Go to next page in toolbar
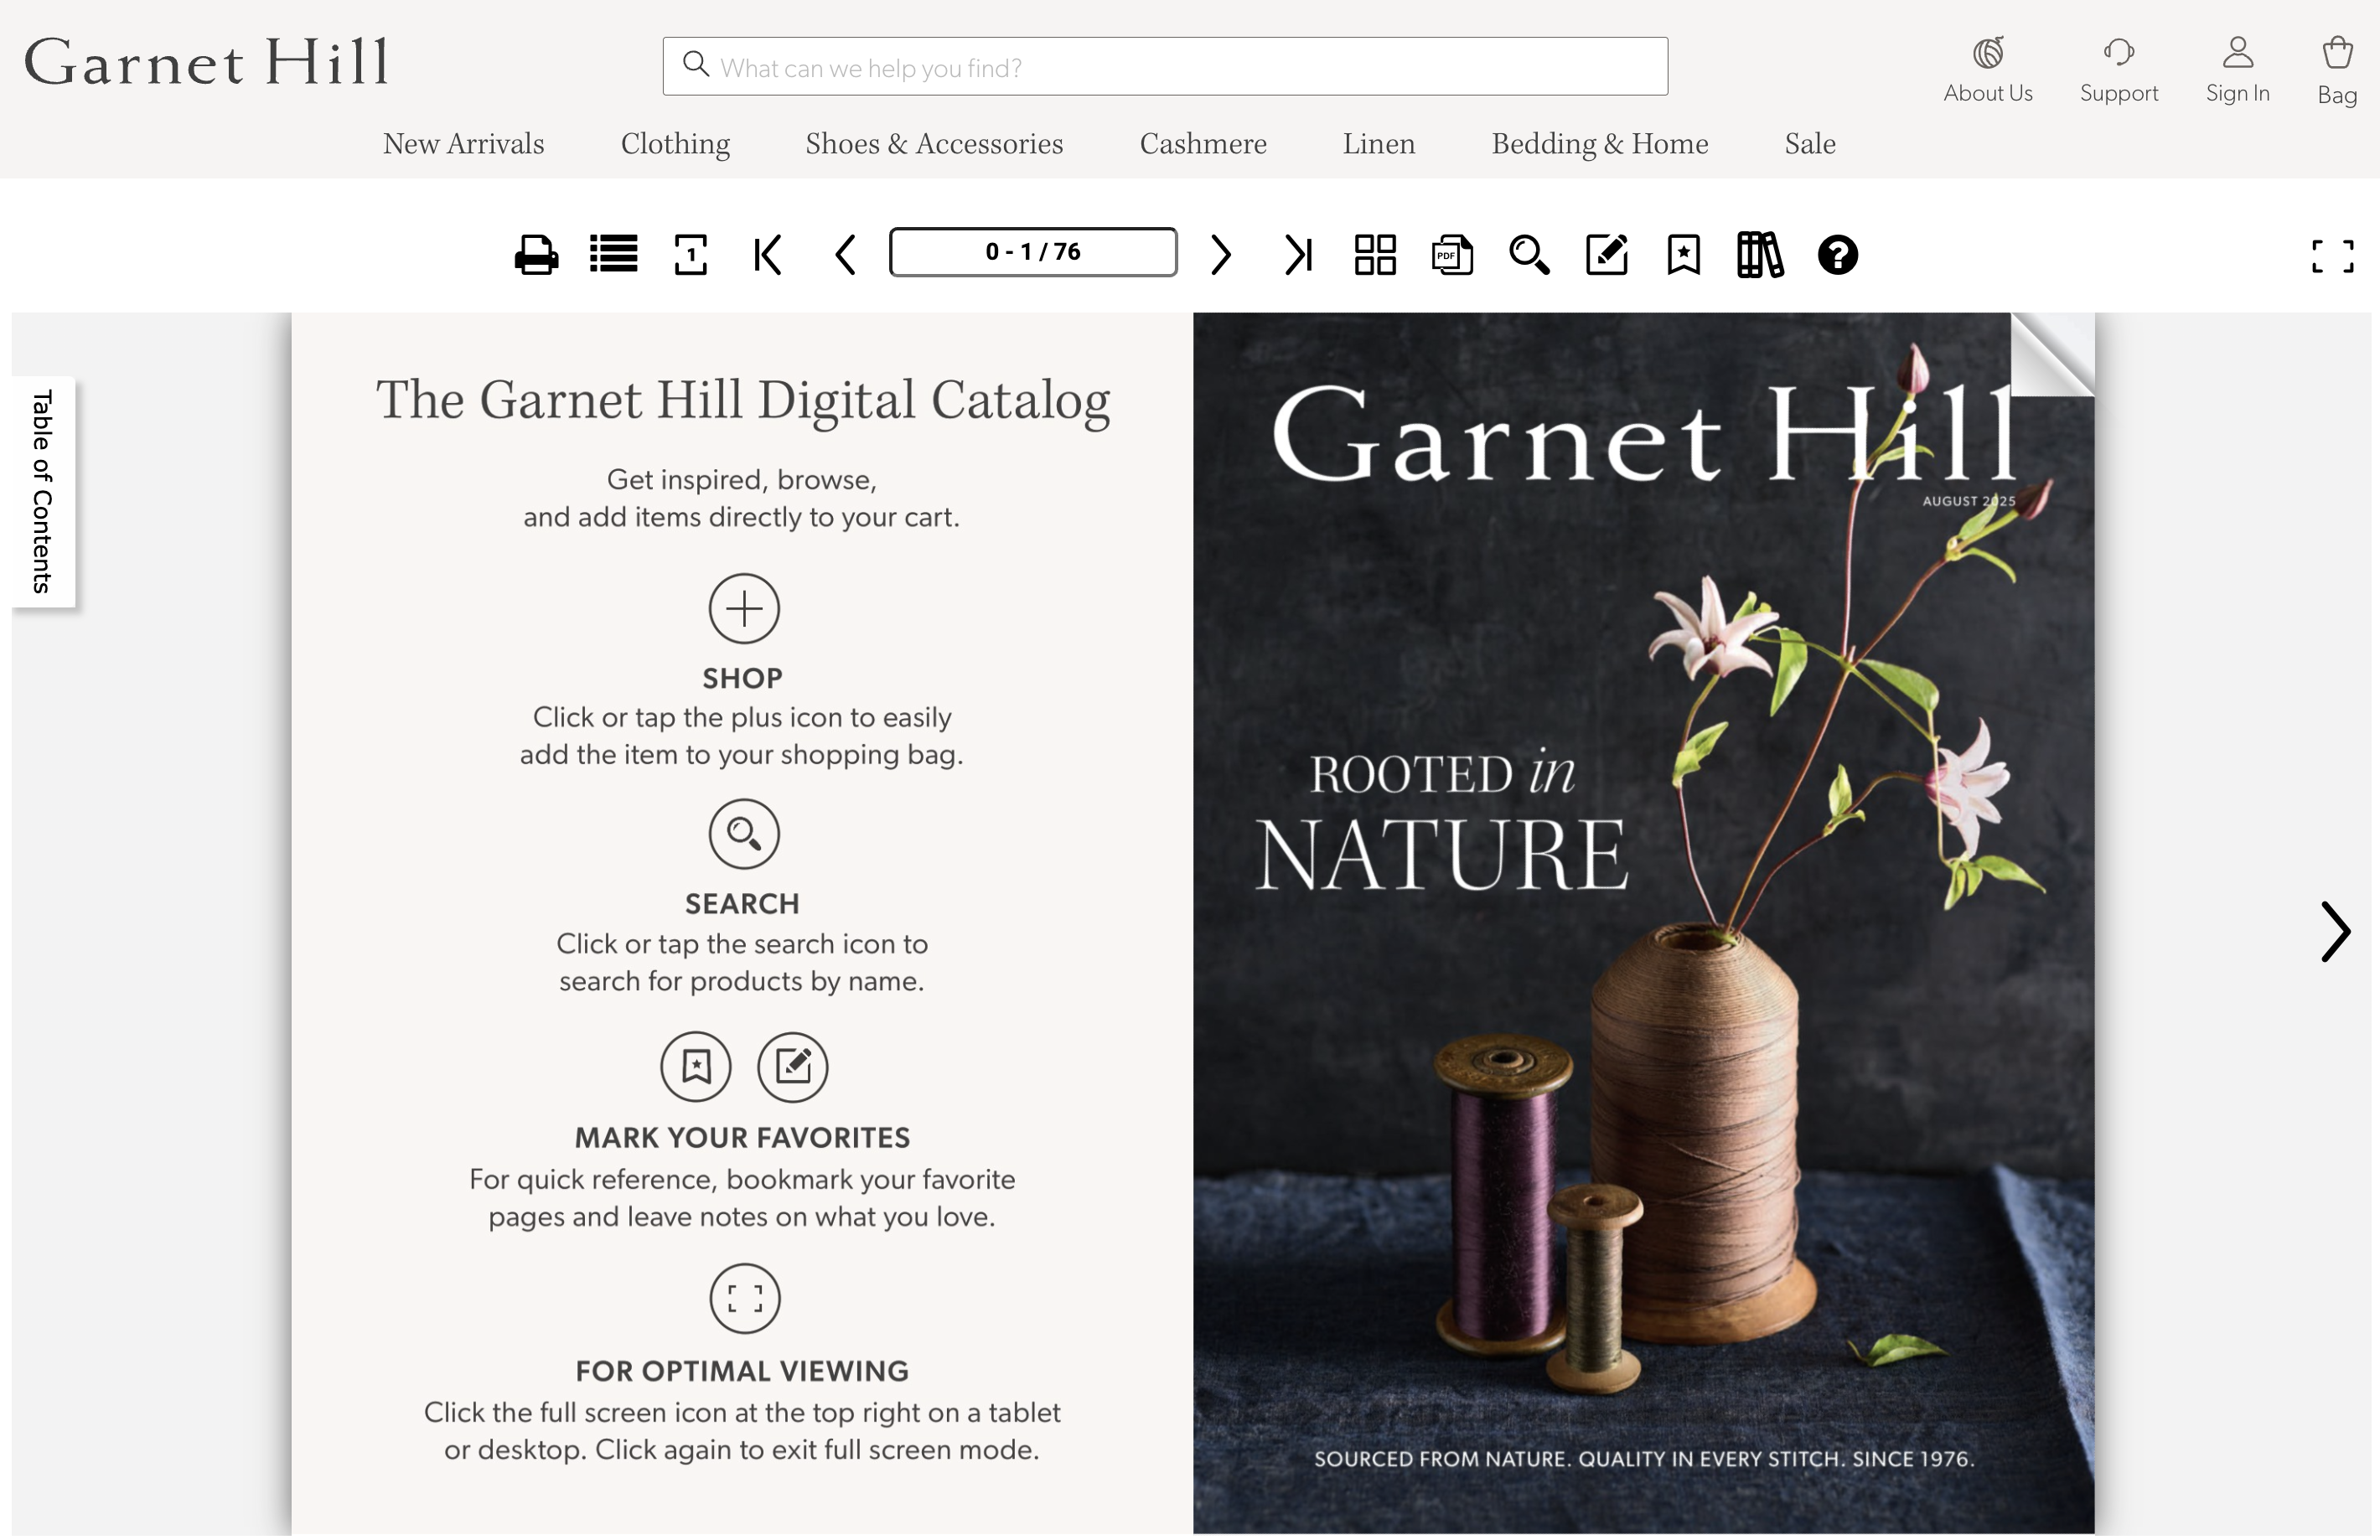Screen dimensions: 2380x1540 coord(1220,255)
